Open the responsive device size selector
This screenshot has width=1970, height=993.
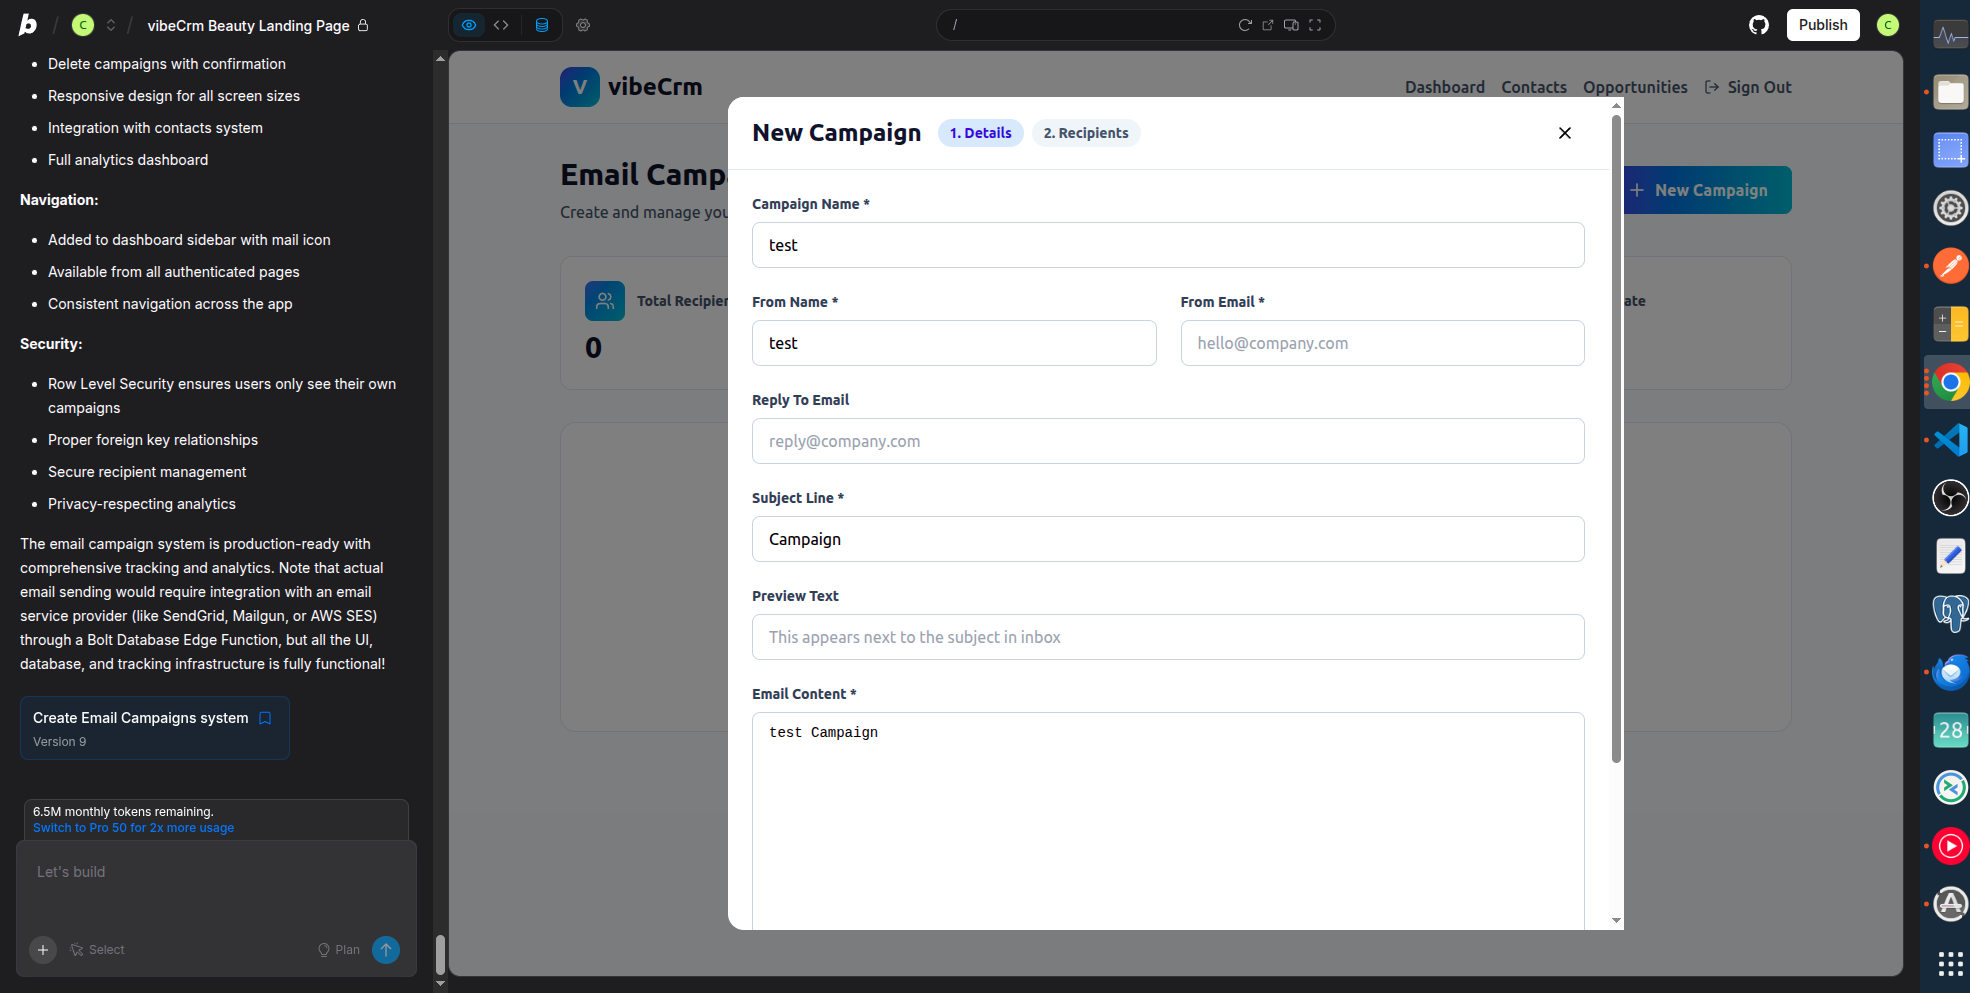coord(1291,25)
